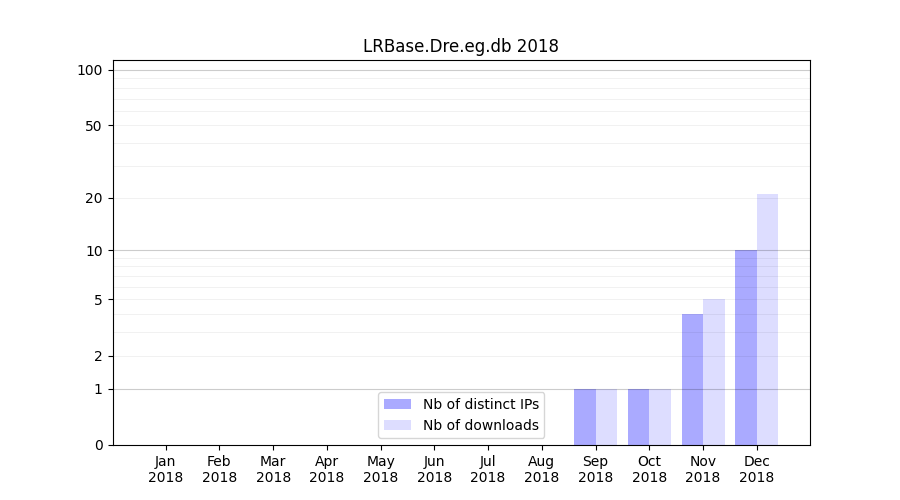Click the 0 y-axis tick label

(x=98, y=445)
